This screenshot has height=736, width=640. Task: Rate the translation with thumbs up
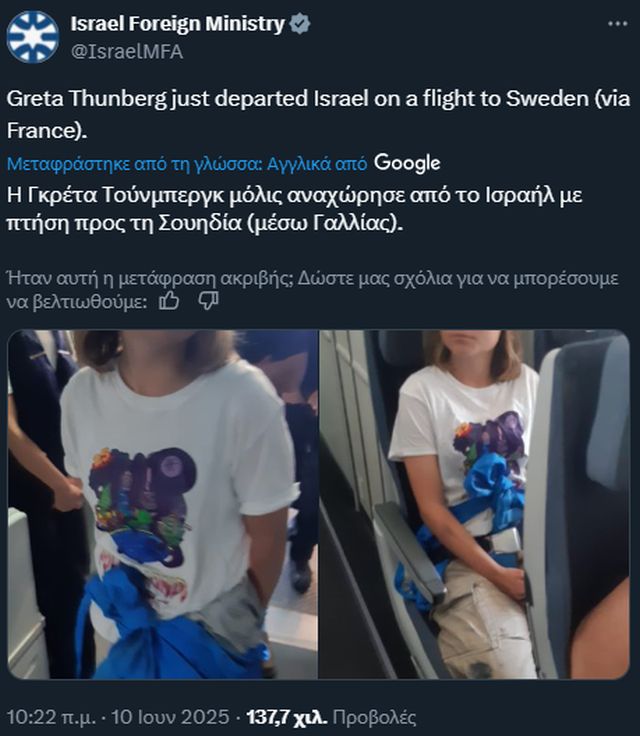coord(169,301)
